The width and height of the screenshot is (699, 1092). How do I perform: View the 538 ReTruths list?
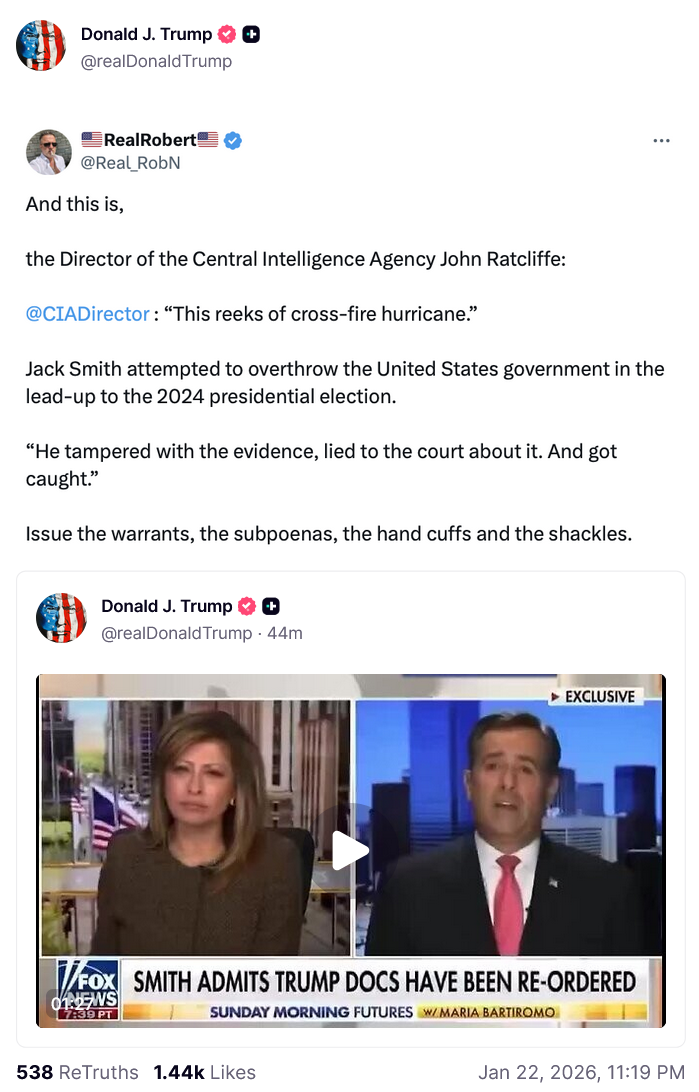(77, 1072)
